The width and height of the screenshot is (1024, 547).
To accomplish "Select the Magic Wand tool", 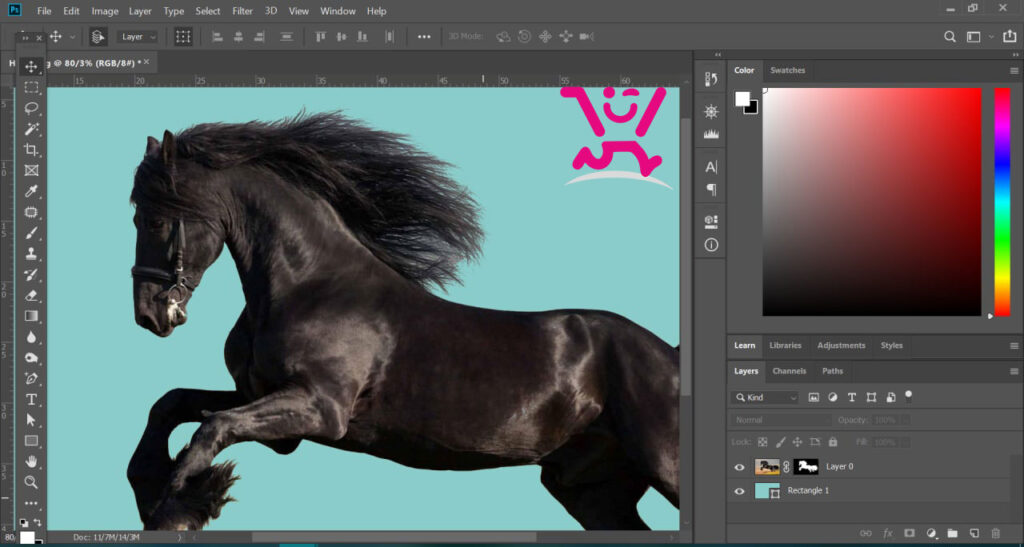I will 31,129.
